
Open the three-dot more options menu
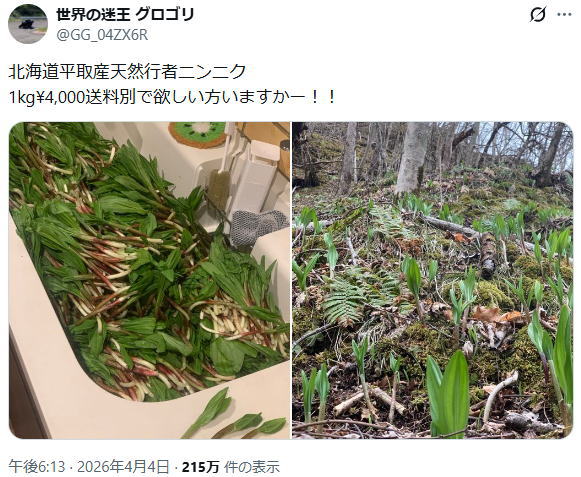[564, 15]
